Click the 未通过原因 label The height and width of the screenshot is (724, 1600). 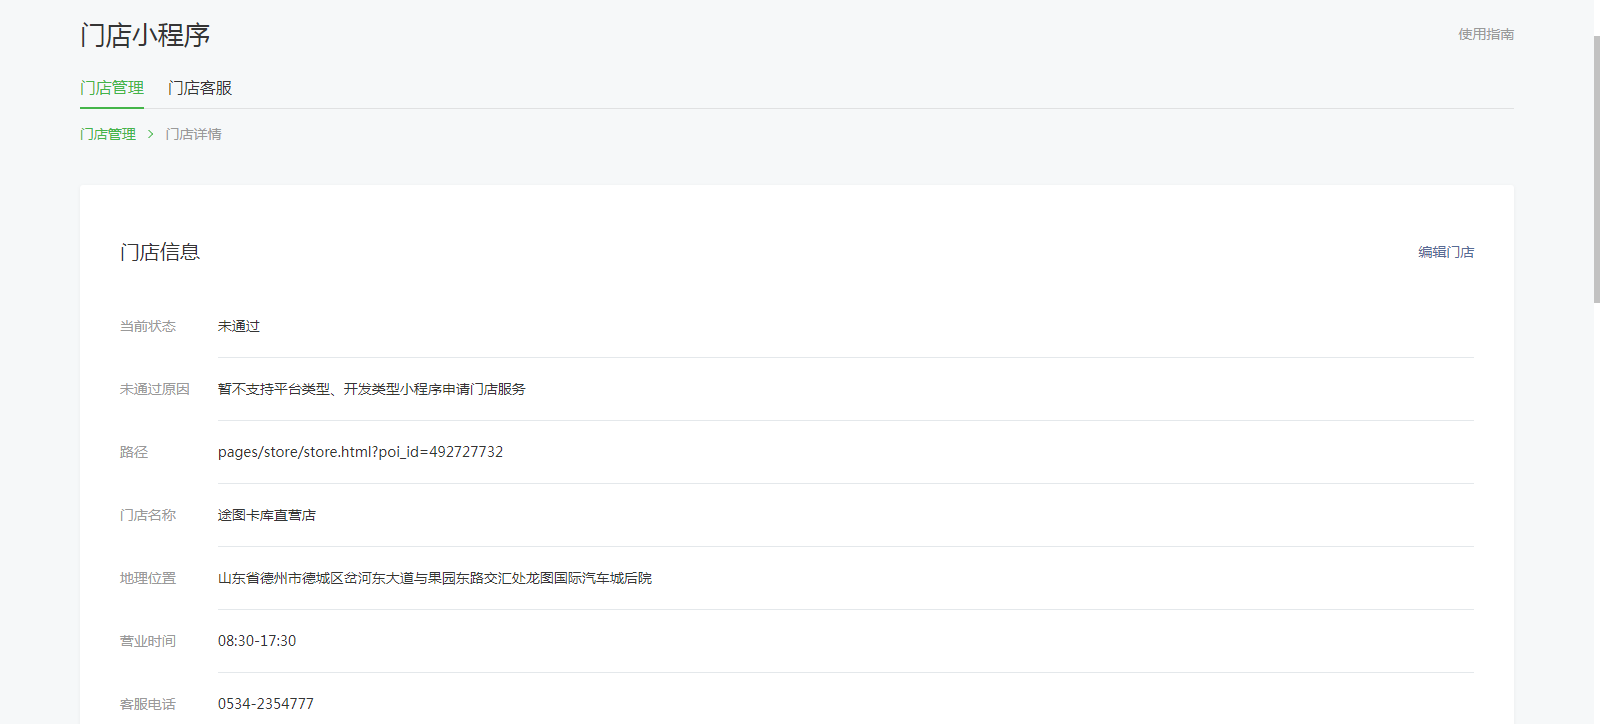[155, 389]
